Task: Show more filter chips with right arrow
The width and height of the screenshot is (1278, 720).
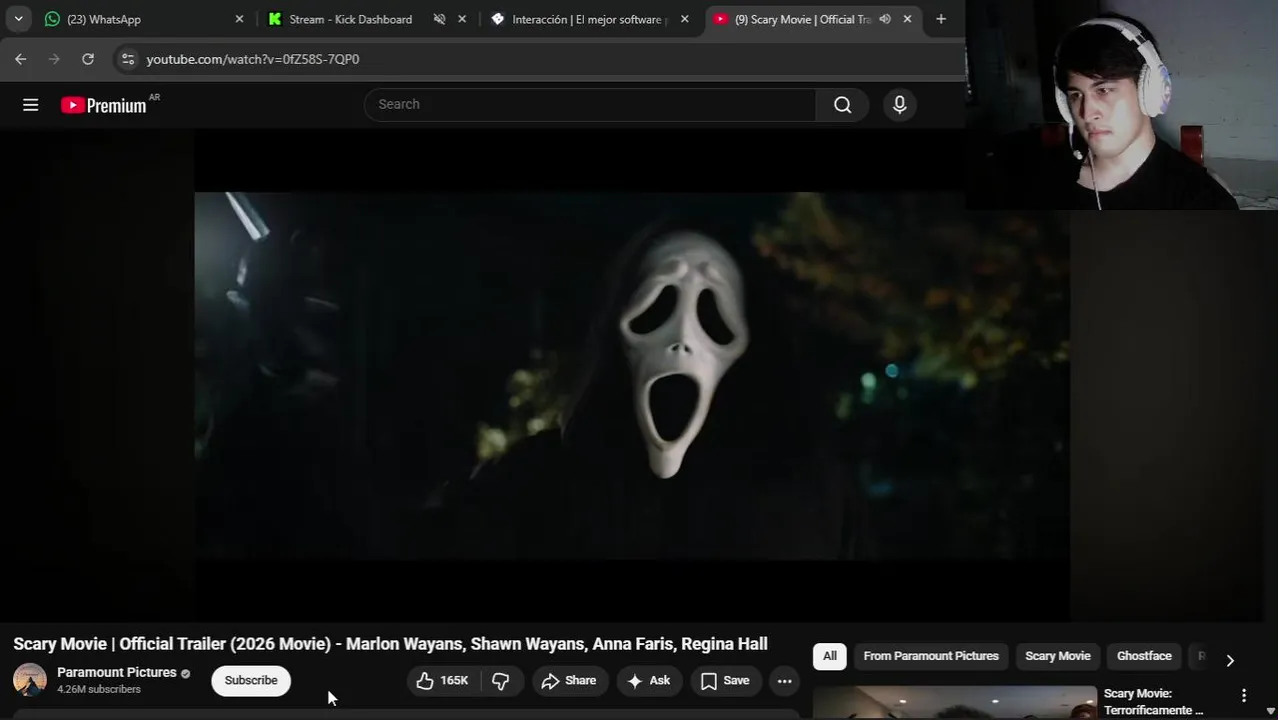Action: (x=1230, y=660)
